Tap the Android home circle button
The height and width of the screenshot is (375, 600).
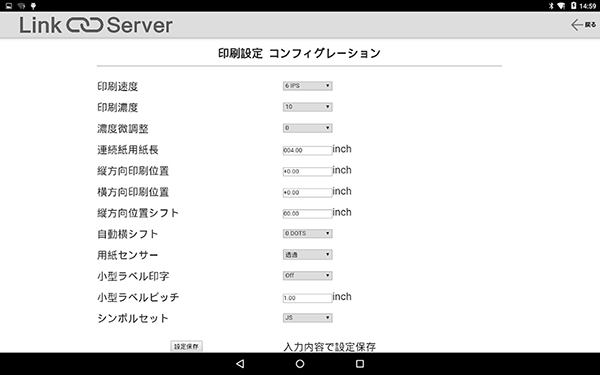(x=300, y=364)
